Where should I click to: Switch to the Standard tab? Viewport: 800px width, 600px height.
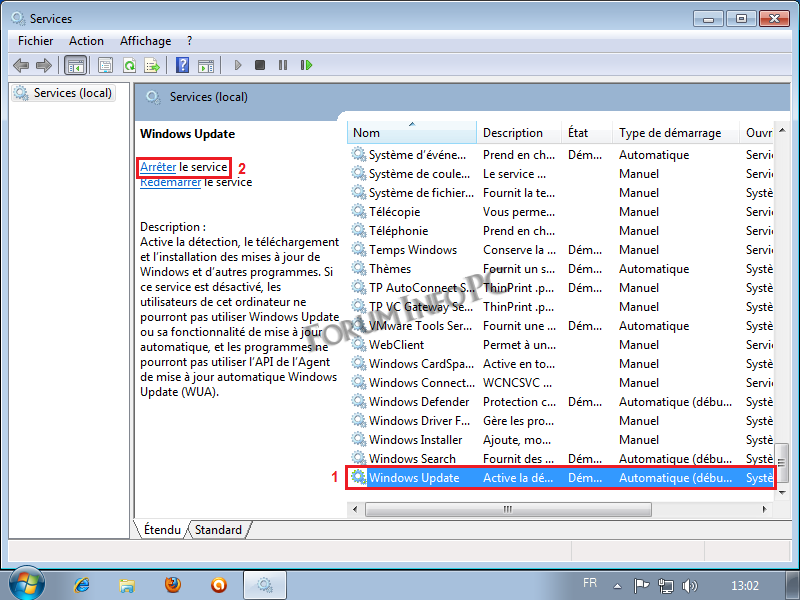[x=218, y=530]
